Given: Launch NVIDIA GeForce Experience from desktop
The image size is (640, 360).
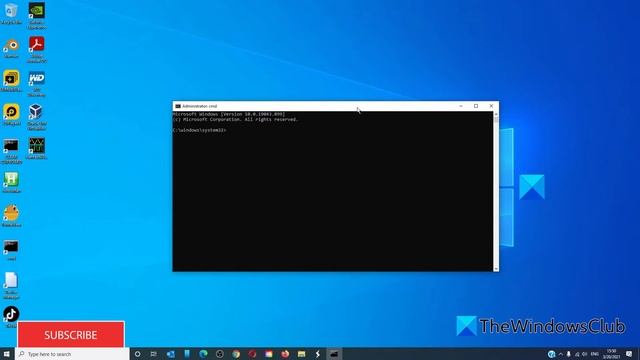Looking at the screenshot, I should point(37,16).
